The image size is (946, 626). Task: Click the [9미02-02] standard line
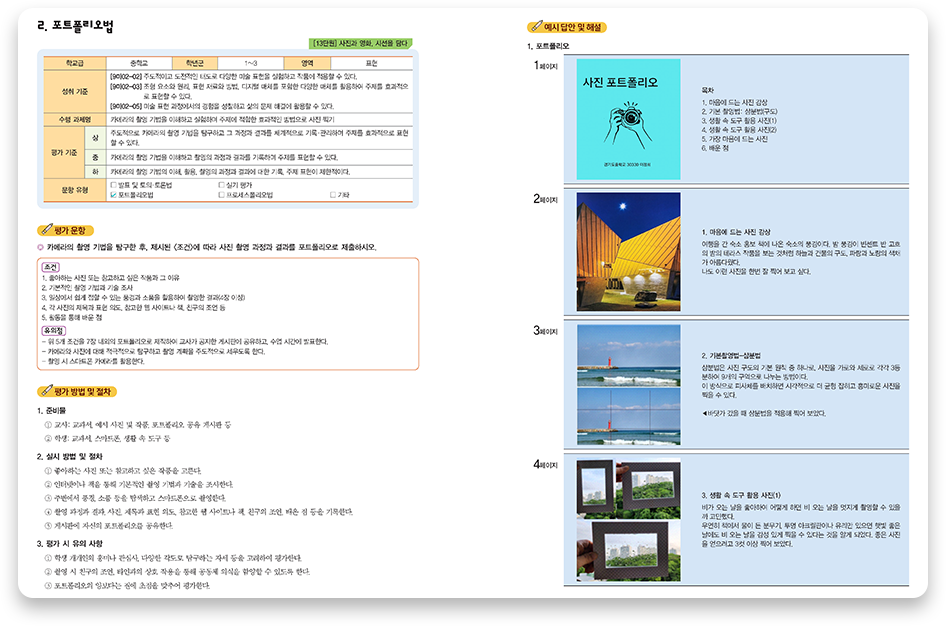coord(233,77)
